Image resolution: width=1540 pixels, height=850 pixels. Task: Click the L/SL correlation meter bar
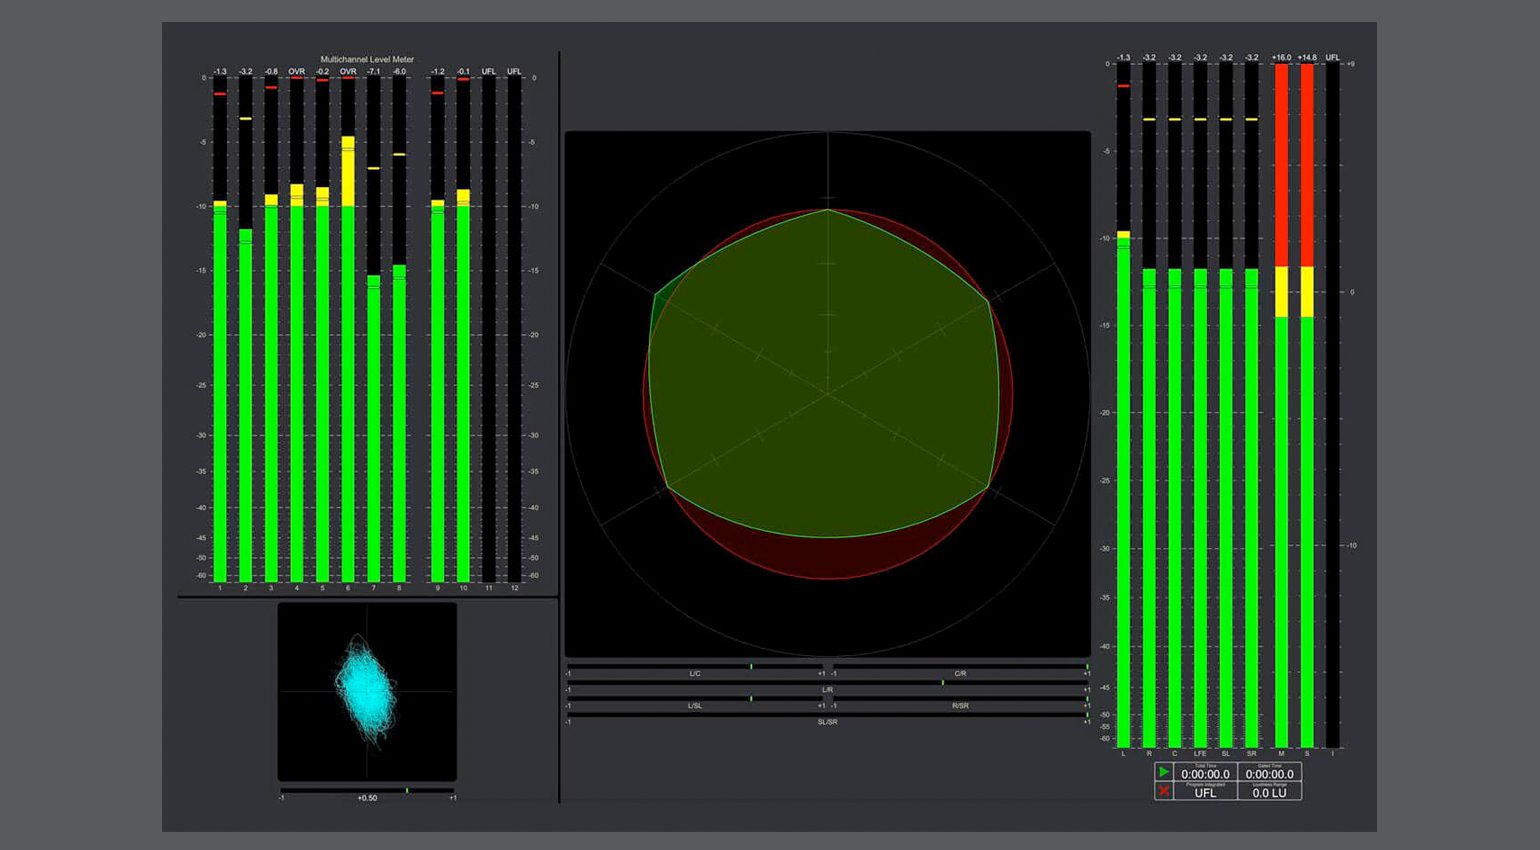click(x=695, y=698)
